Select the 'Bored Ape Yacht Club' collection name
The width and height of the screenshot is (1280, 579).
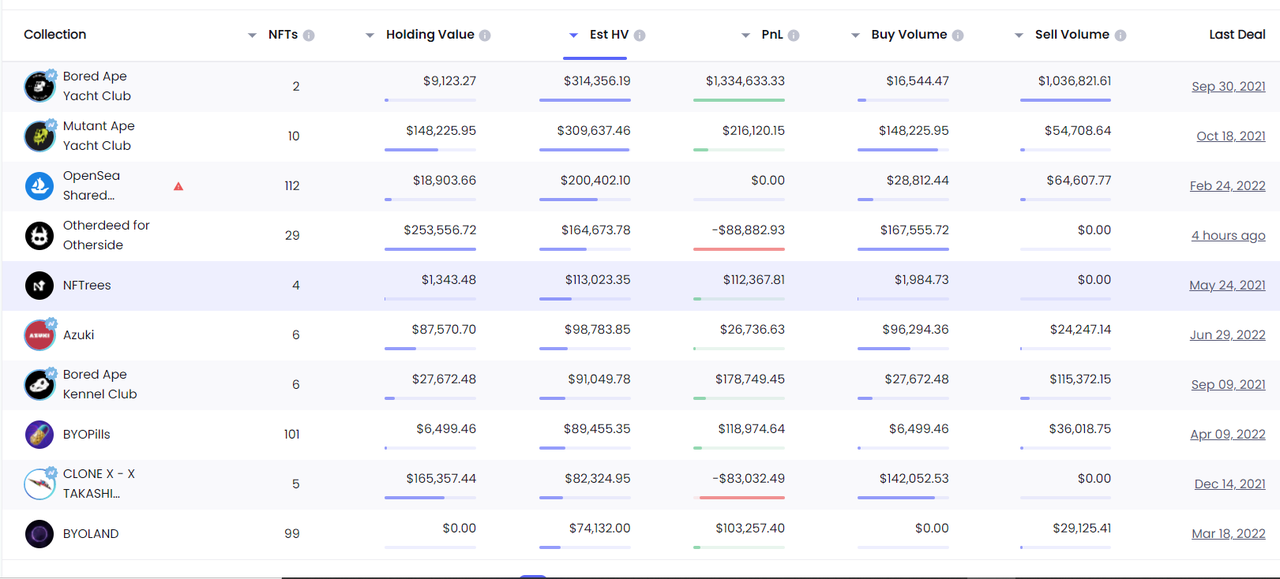tap(97, 86)
